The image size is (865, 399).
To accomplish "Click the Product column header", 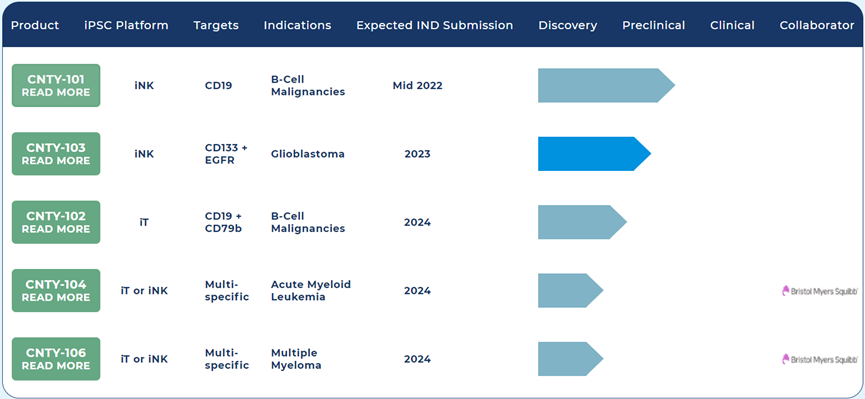I will click(x=35, y=25).
